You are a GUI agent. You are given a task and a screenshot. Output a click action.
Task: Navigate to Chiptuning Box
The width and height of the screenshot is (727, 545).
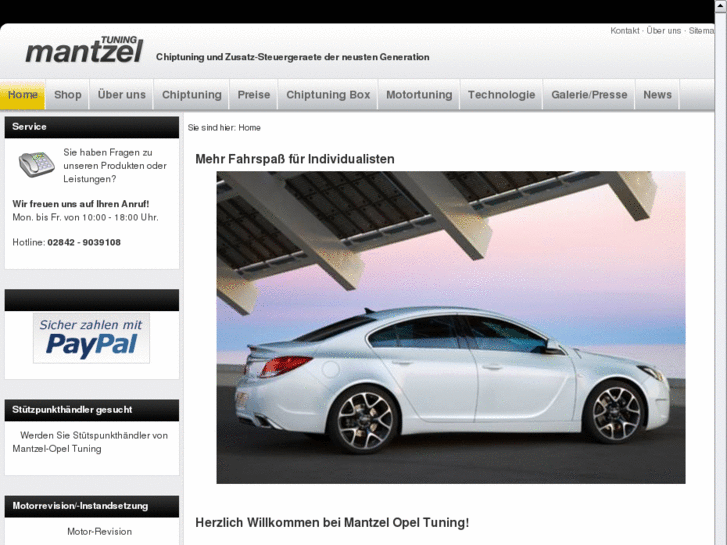click(x=328, y=95)
